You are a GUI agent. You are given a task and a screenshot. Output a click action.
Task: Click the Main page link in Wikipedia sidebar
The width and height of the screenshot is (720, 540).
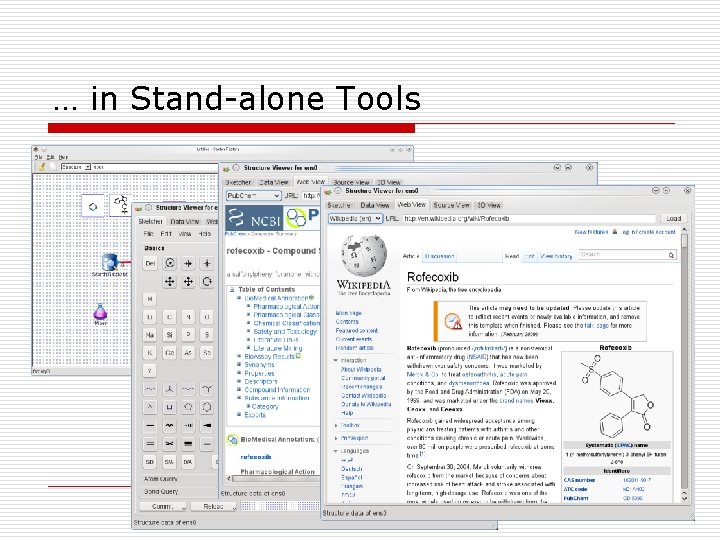click(349, 313)
